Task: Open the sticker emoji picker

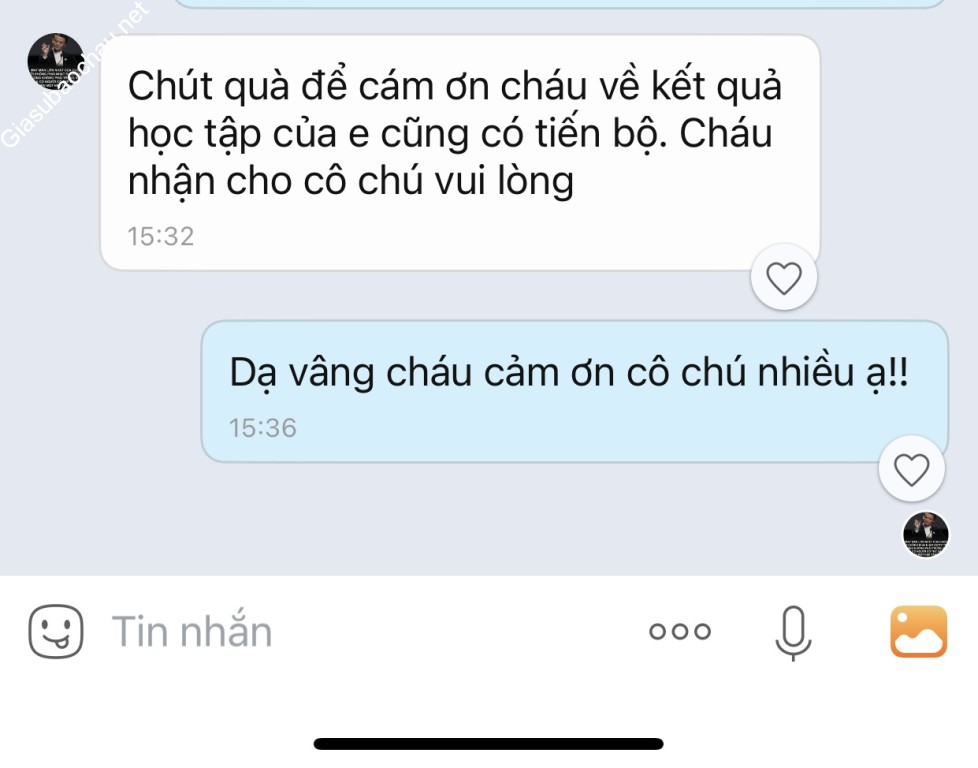Action: 56,631
